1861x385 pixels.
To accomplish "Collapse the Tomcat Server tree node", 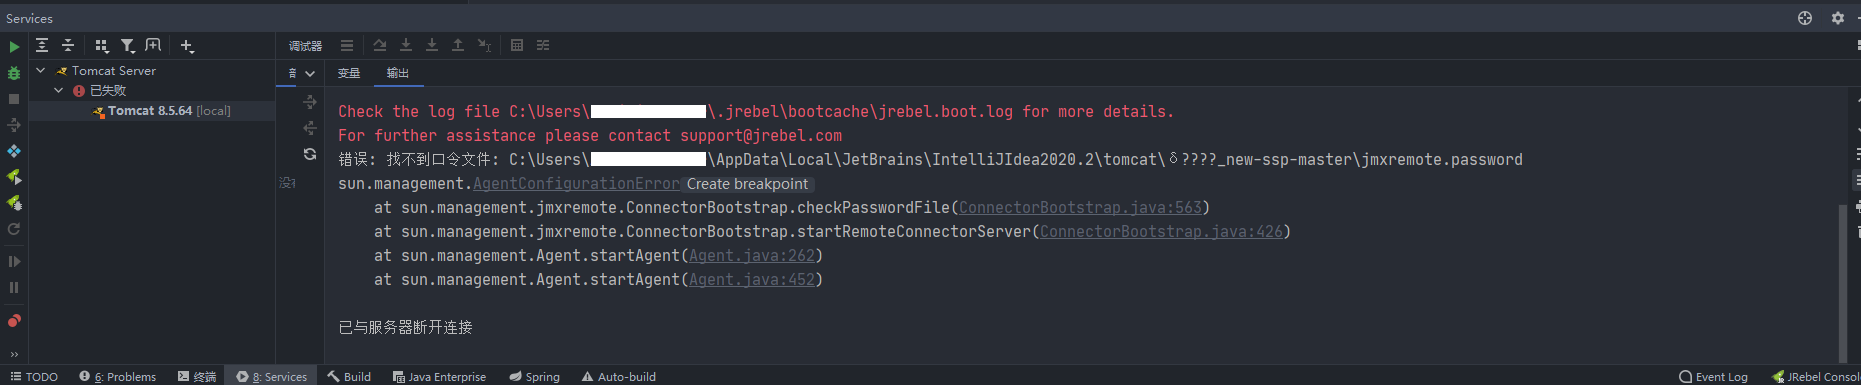I will click(x=41, y=71).
